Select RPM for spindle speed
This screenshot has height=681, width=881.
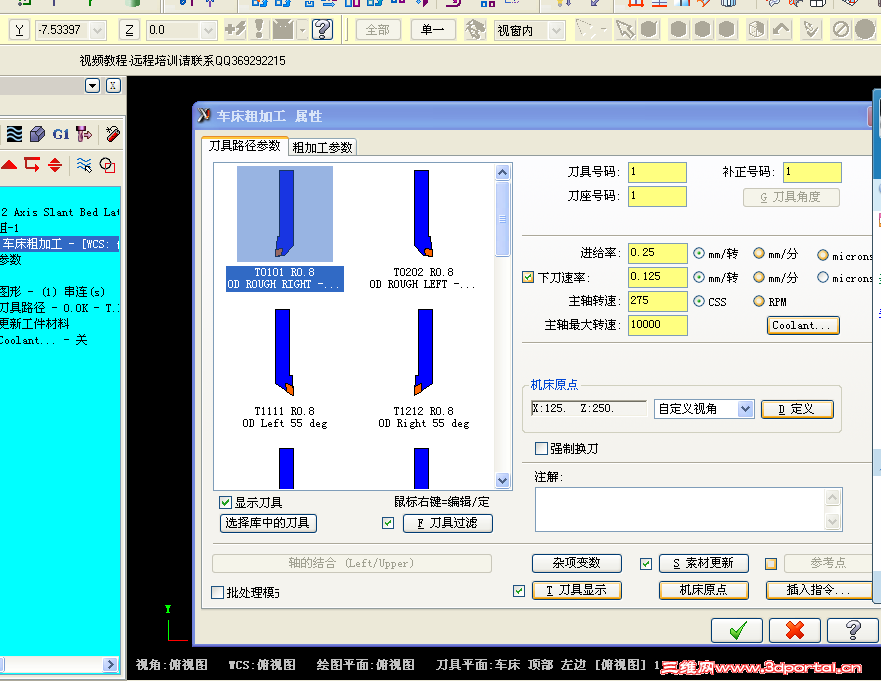pyautogui.click(x=759, y=301)
